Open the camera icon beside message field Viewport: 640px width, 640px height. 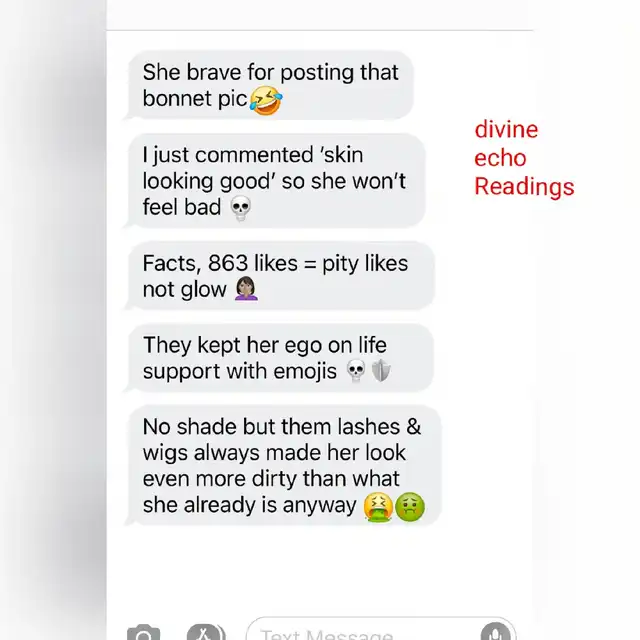[x=143, y=632]
